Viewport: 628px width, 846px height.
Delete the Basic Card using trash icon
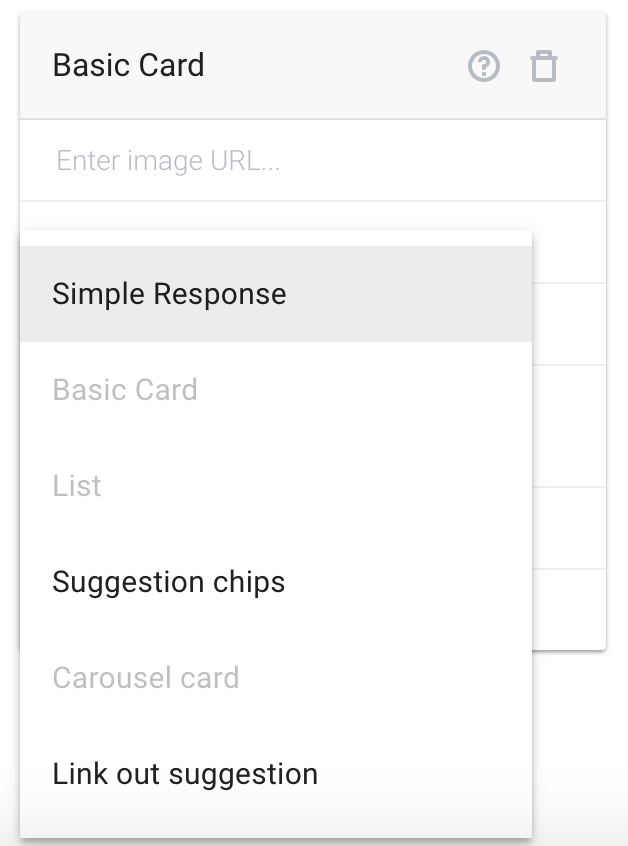pos(543,66)
